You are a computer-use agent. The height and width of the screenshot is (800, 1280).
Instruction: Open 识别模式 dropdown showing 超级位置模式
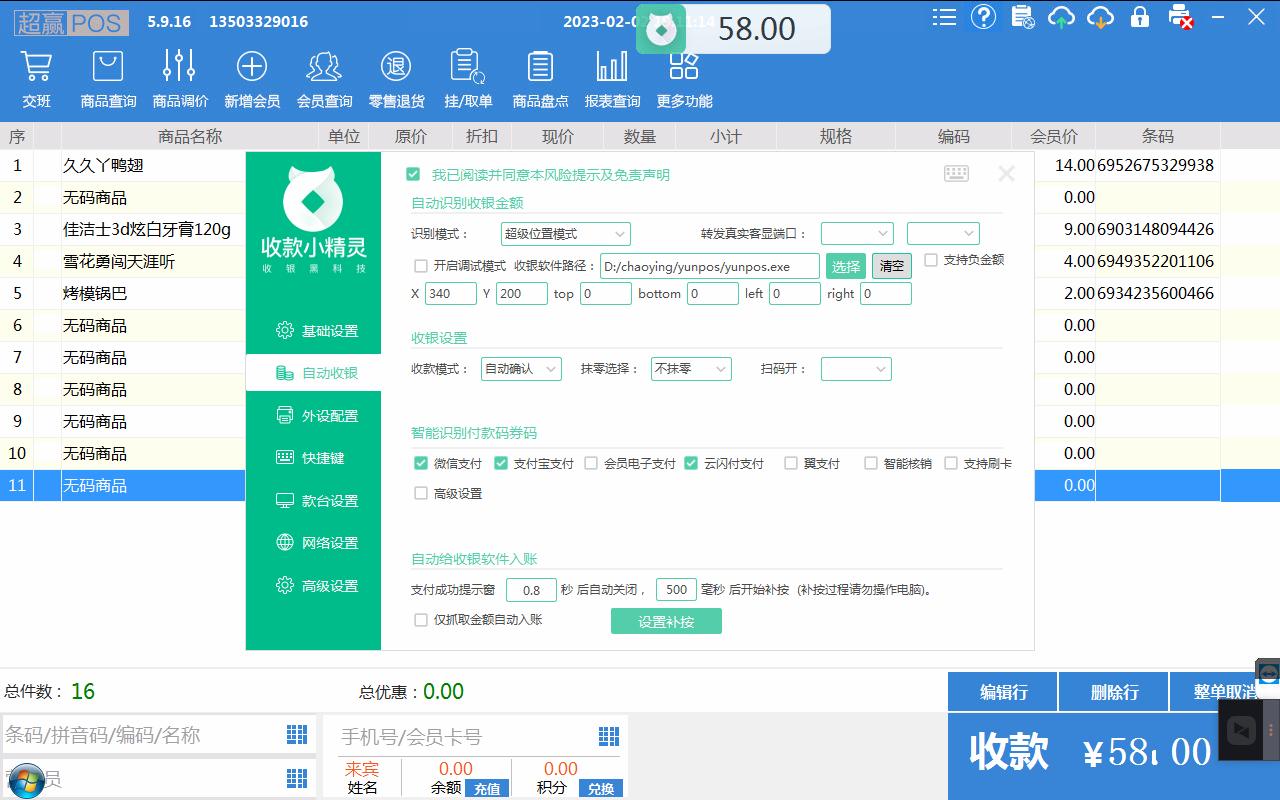[565, 234]
